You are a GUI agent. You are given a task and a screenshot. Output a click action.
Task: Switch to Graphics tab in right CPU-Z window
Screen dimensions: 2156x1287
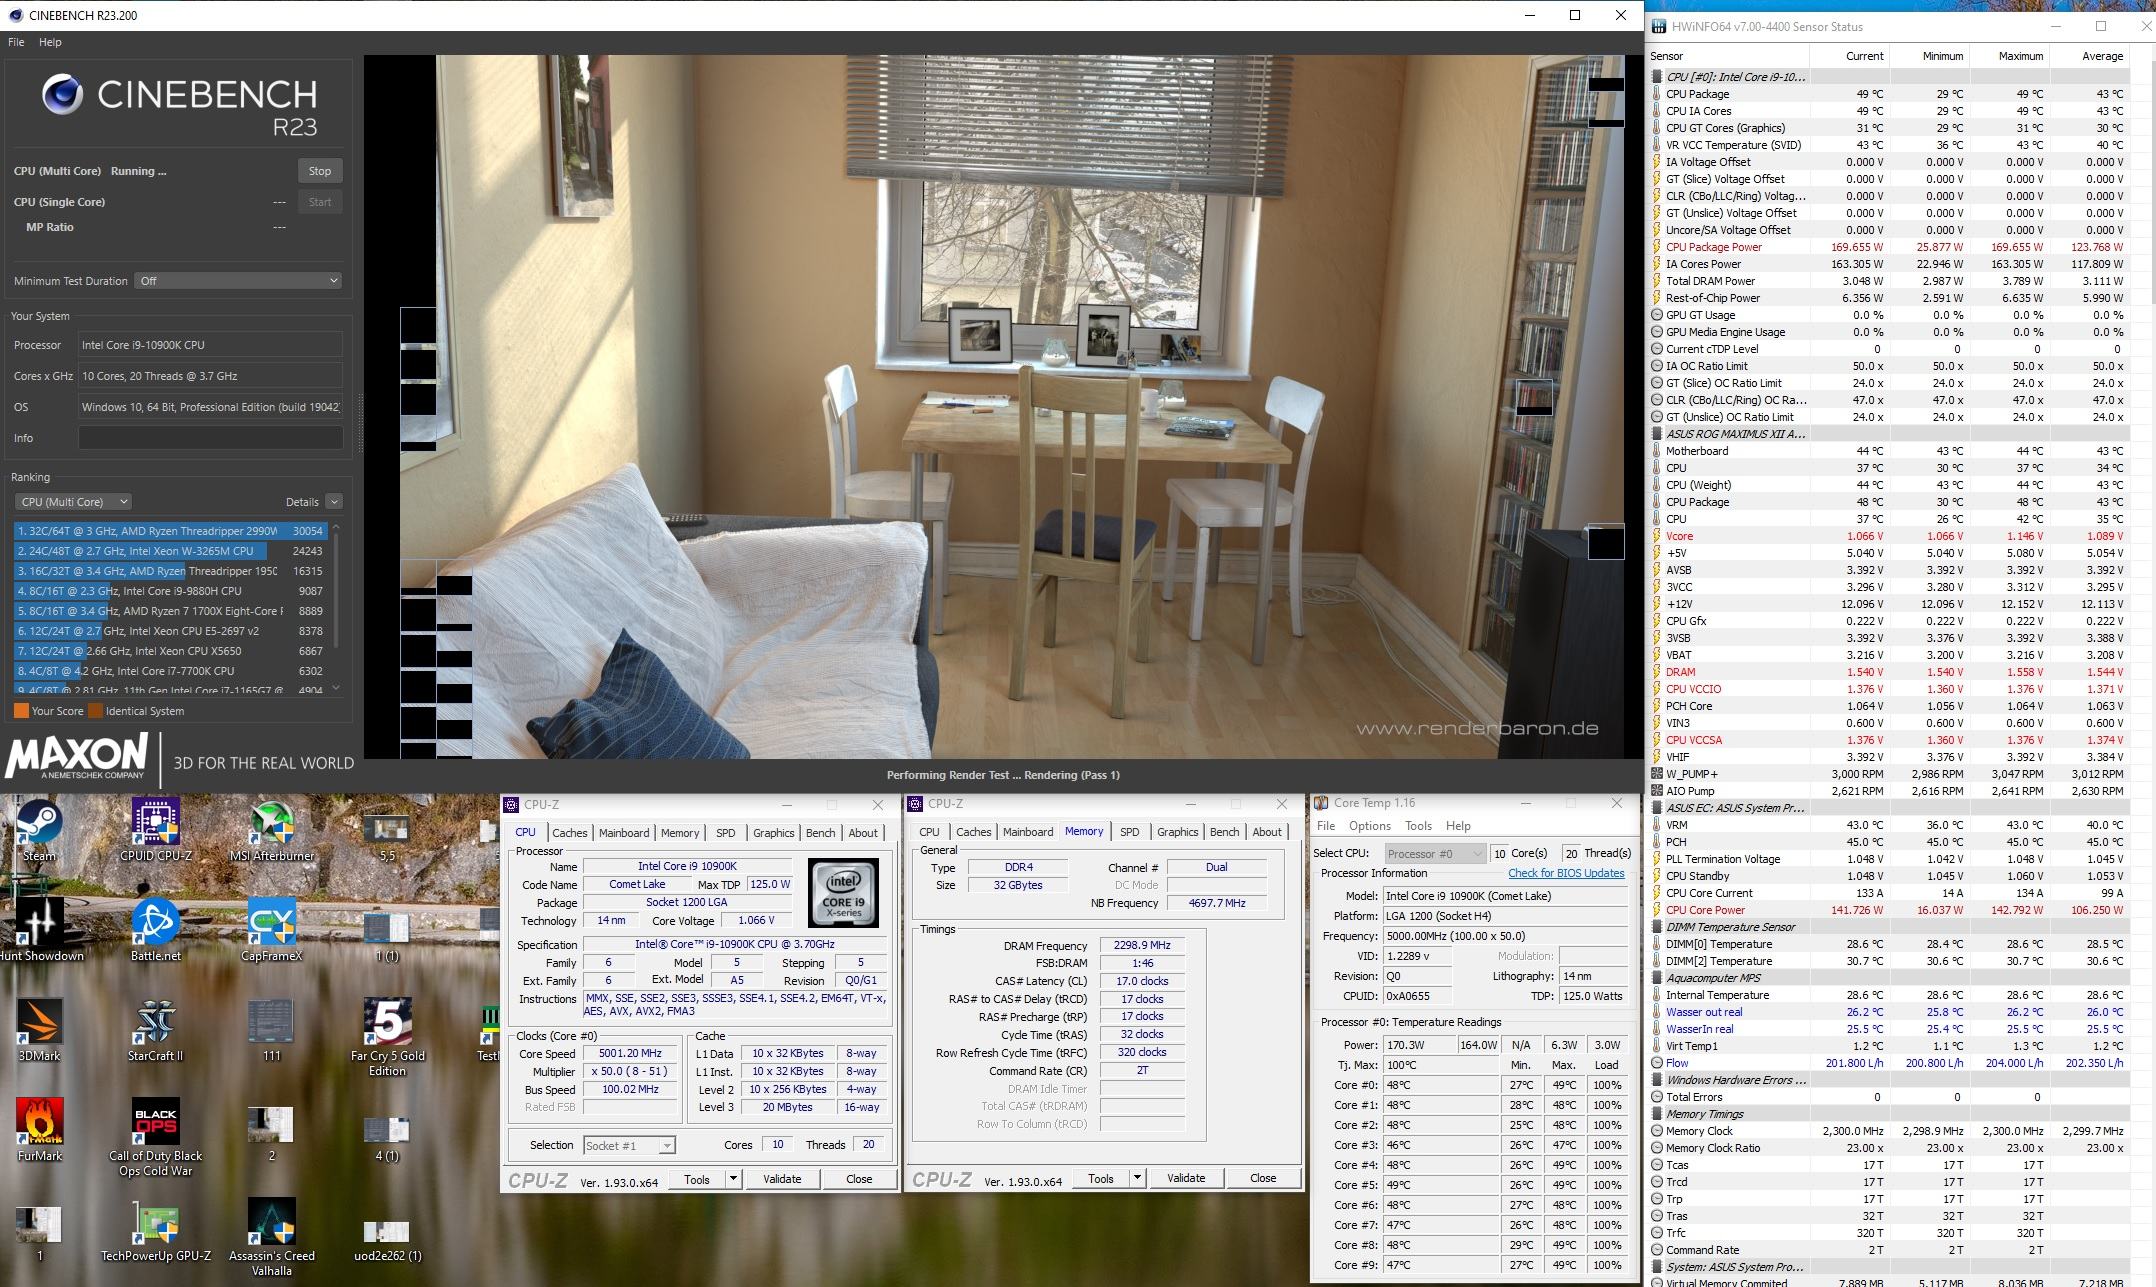pos(1177,832)
